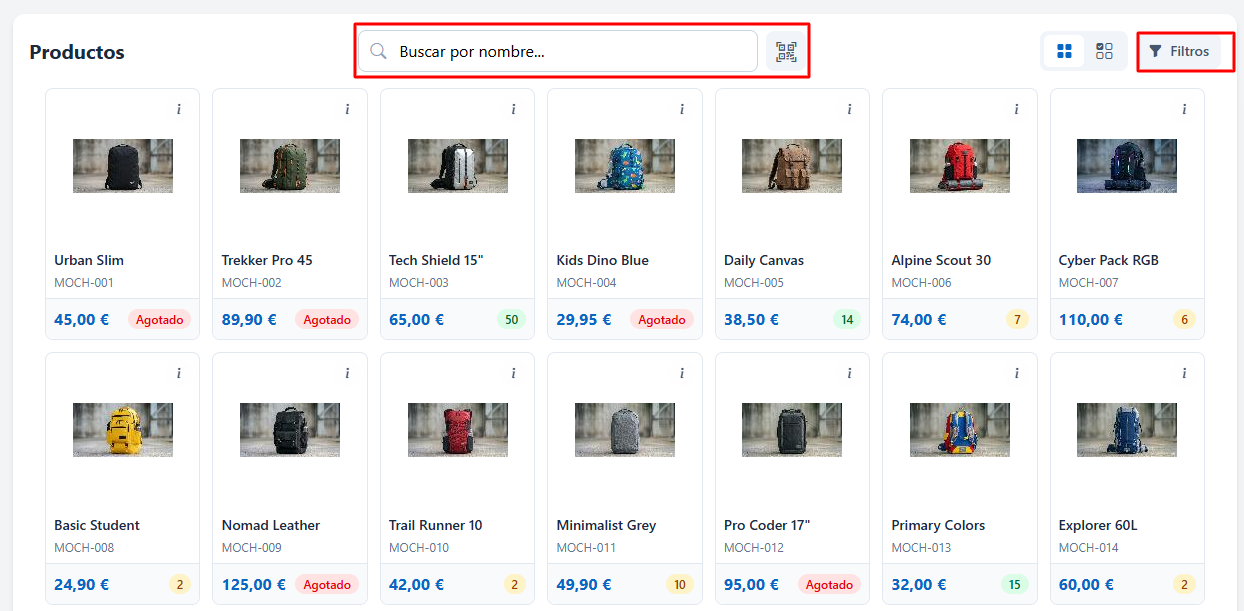Screen dimensions: 1244x611
Task: Click the Agotado badge on Pro Coder 17"
Action: 829,584
